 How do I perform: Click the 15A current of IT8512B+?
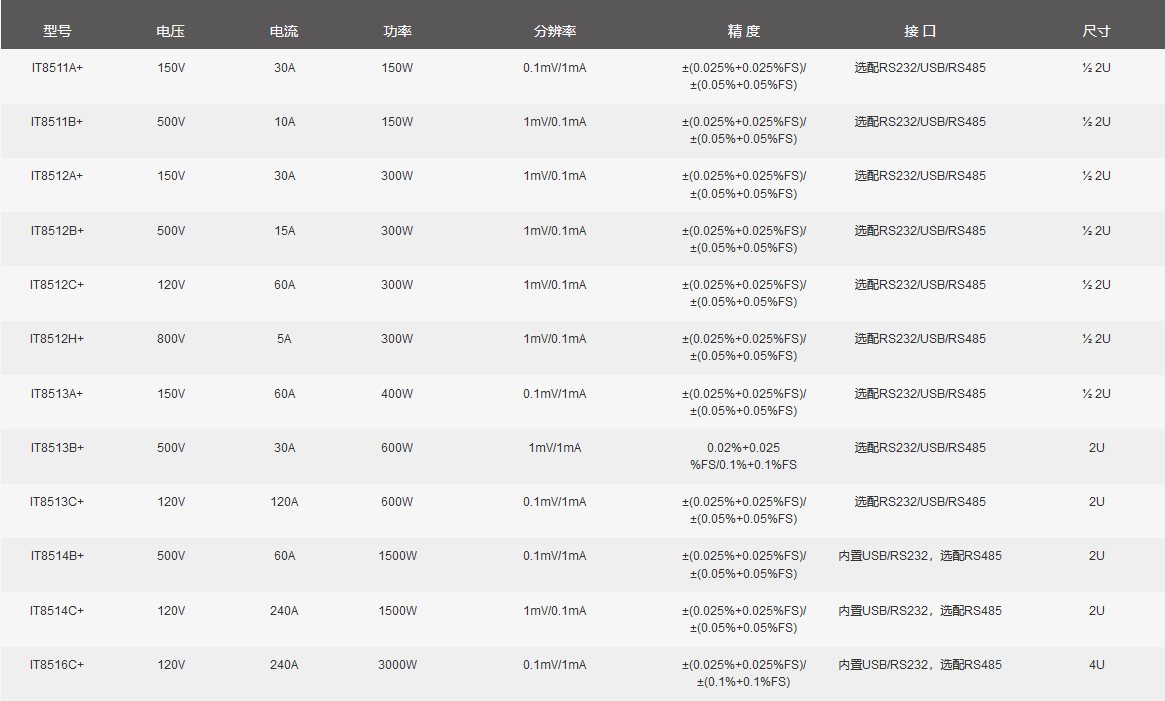coord(285,231)
